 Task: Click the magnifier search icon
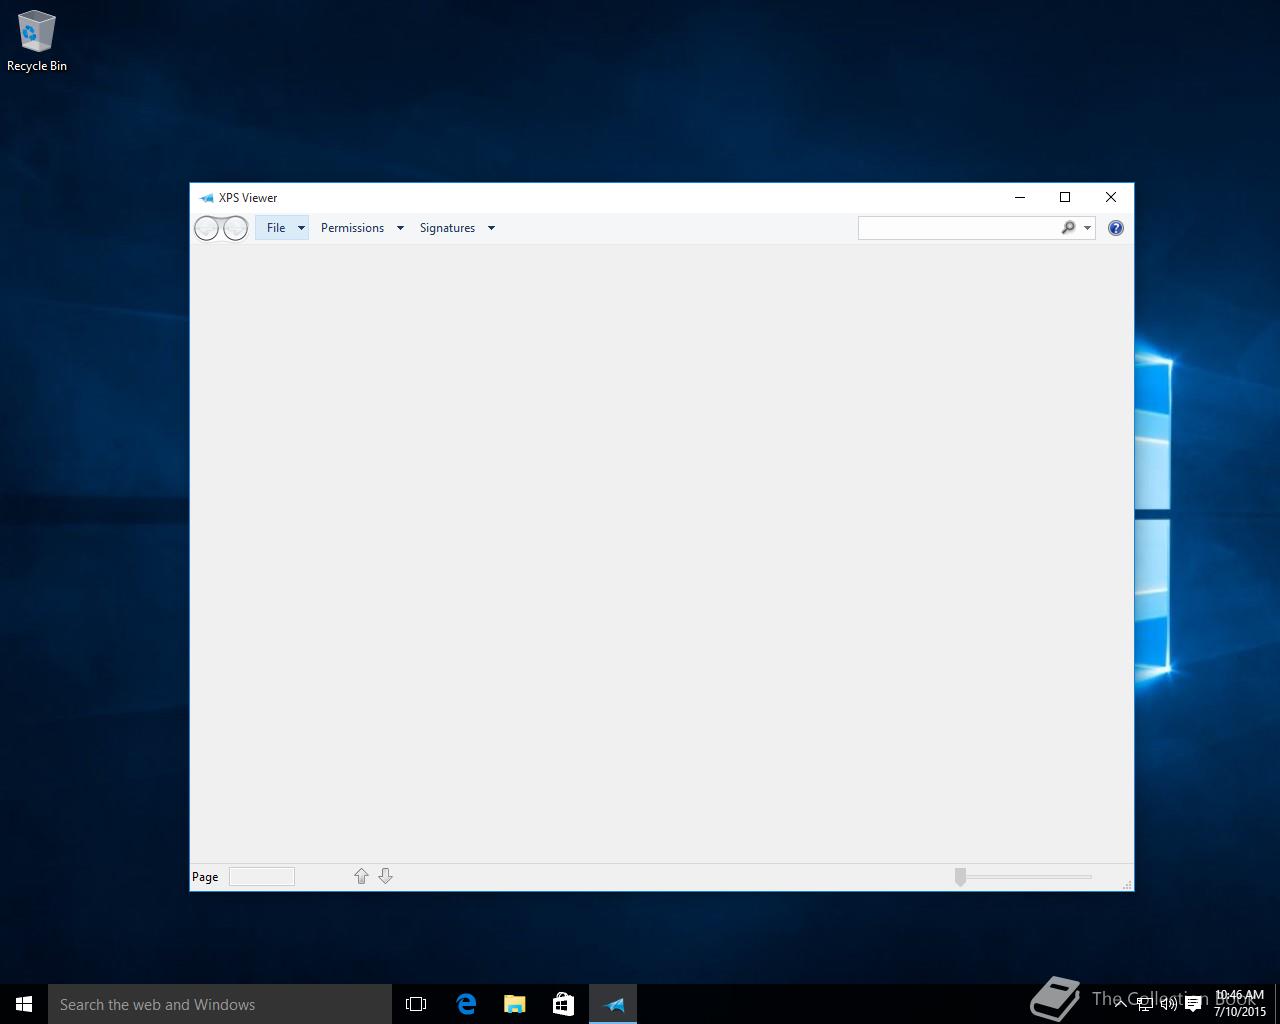pyautogui.click(x=1068, y=228)
